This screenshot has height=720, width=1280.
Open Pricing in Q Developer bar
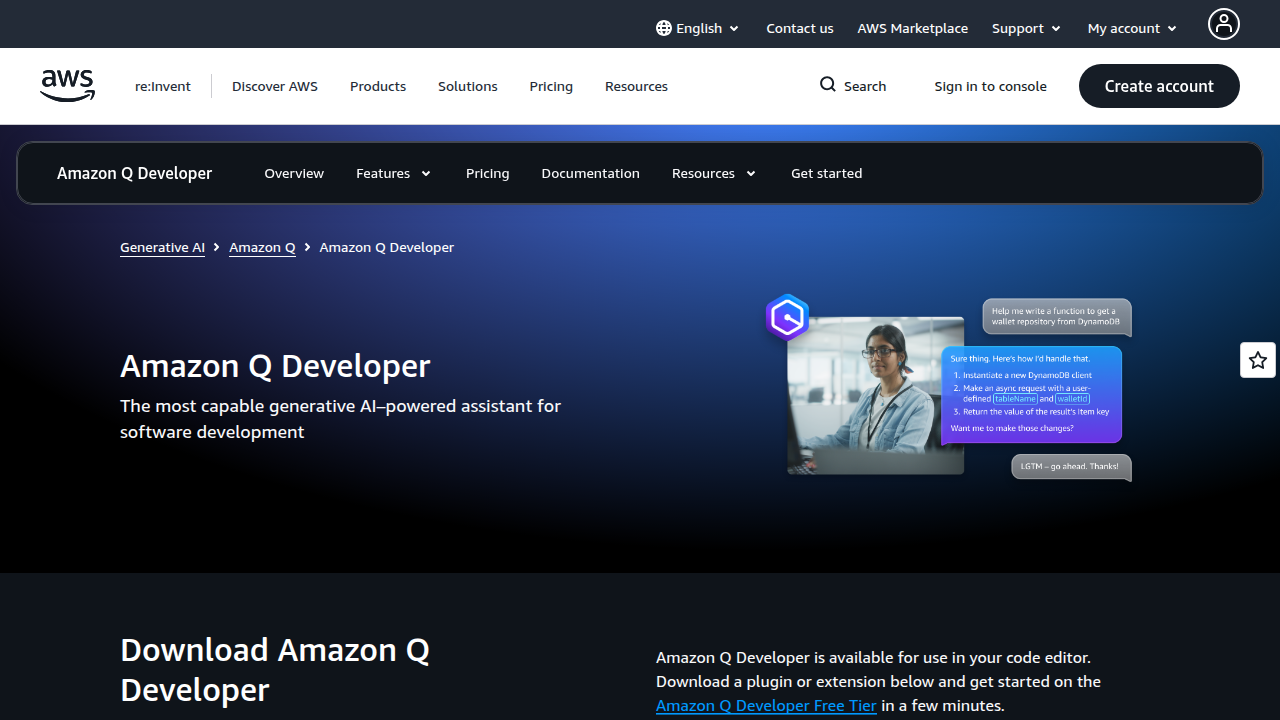pos(488,173)
